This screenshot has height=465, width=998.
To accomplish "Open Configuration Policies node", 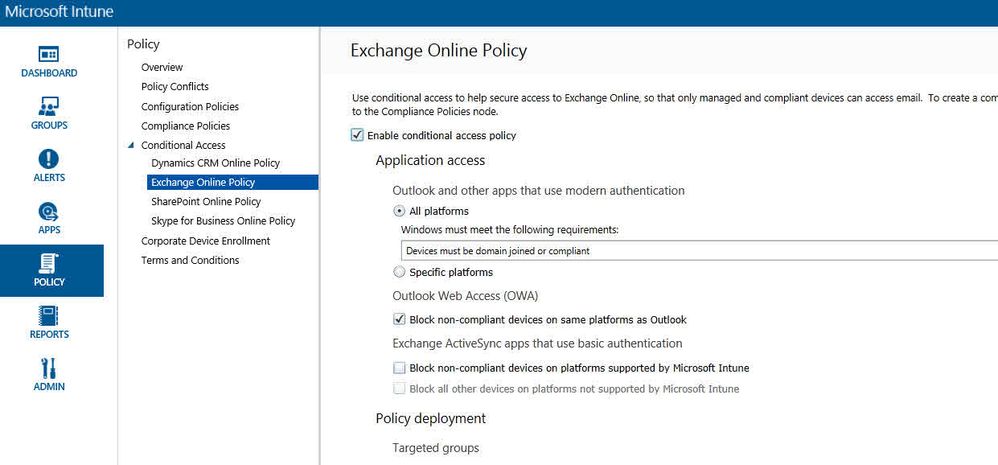I will point(190,106).
